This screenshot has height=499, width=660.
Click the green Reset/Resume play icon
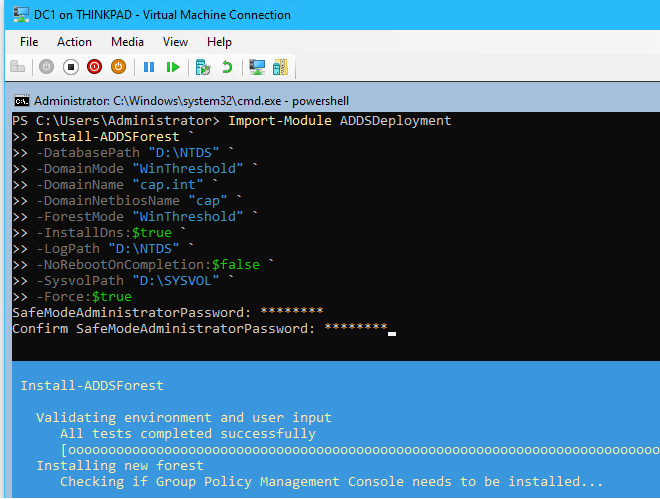(x=173, y=67)
